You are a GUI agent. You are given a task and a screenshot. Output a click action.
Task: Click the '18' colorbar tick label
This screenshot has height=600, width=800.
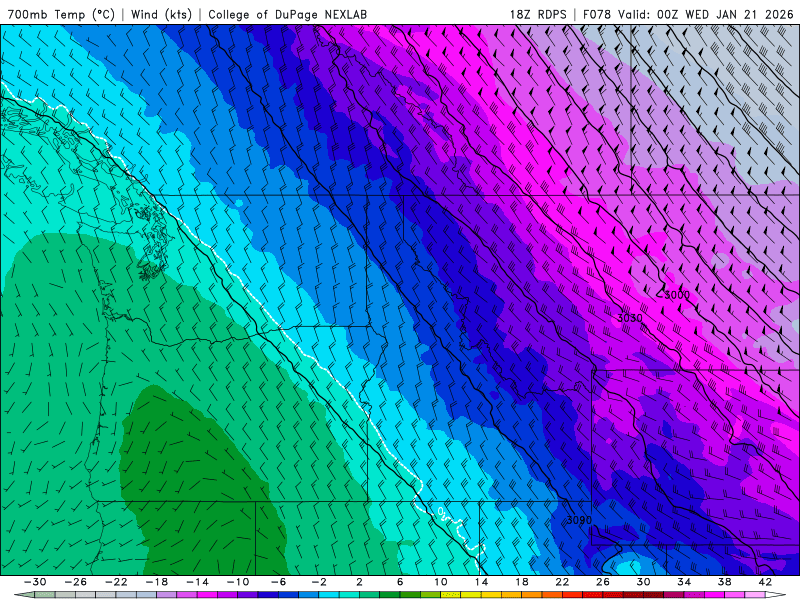[x=521, y=582]
